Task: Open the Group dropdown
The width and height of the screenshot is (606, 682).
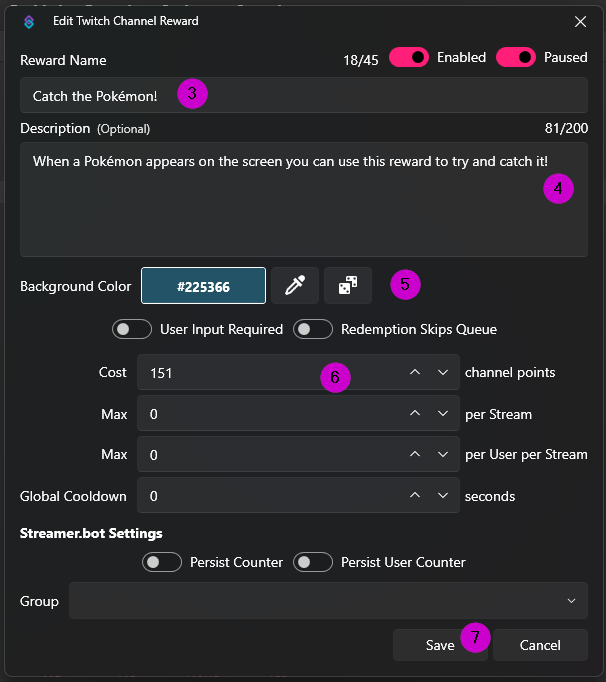Action: pos(328,601)
